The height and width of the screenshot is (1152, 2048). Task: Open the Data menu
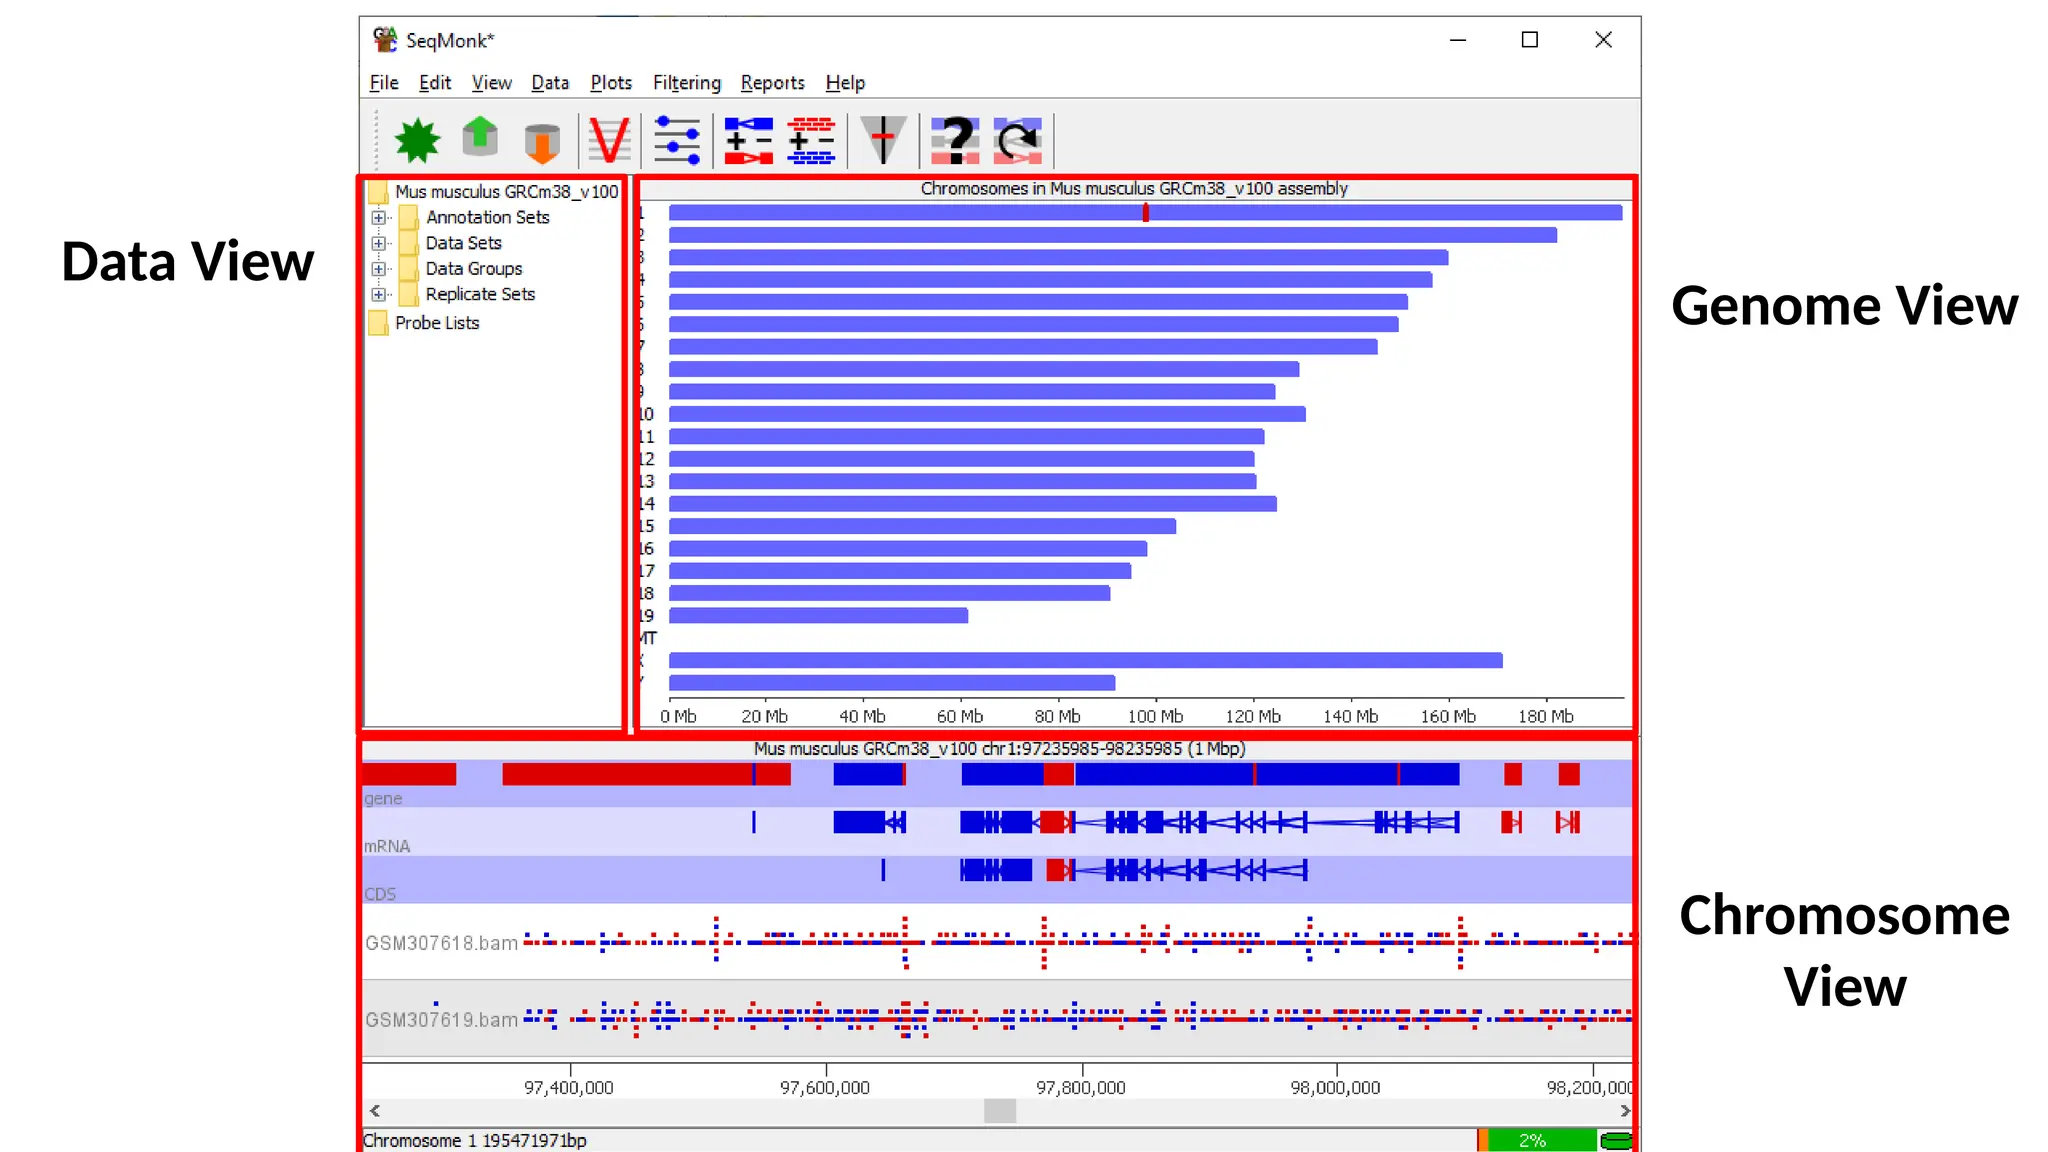point(550,83)
